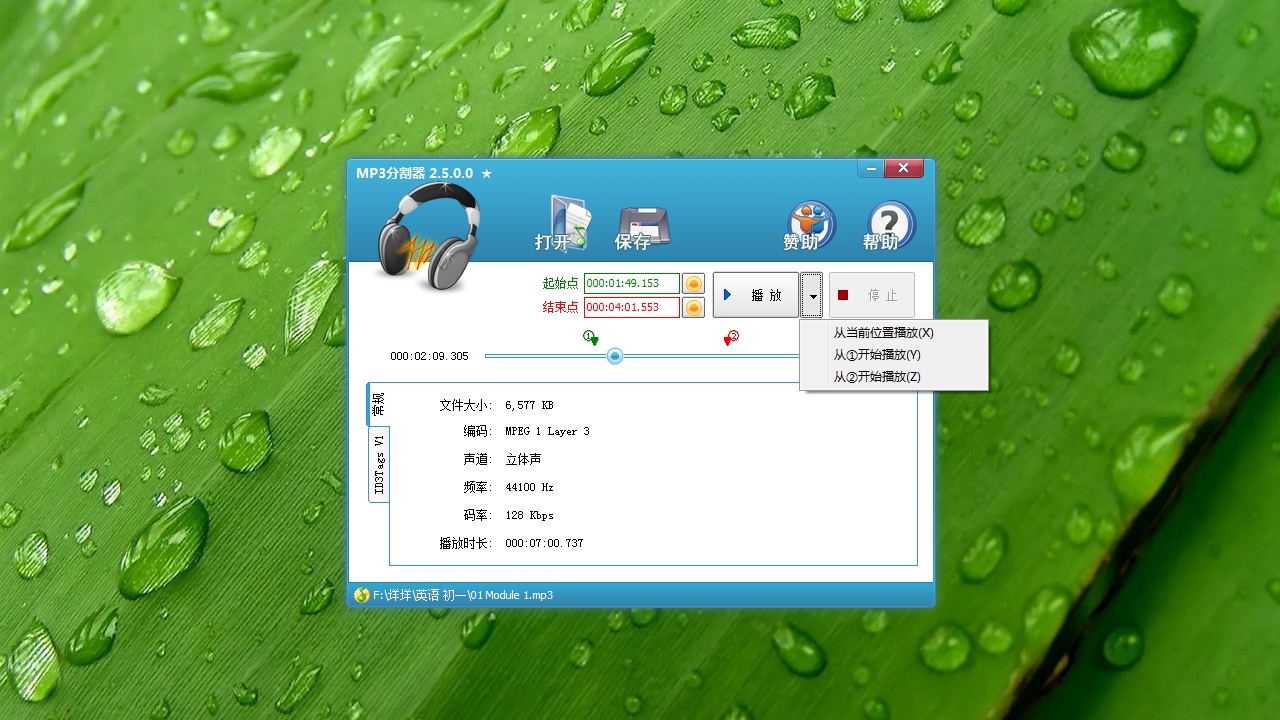
Task: Click the 保存 save icon
Action: pos(641,222)
